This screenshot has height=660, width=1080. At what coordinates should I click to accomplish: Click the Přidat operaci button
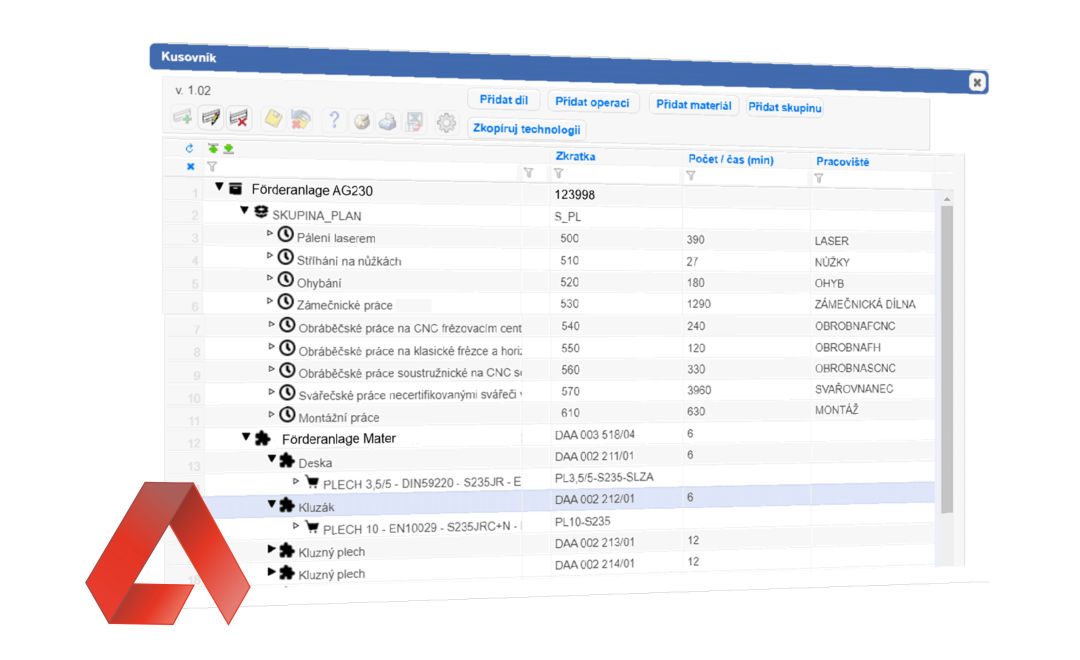tap(593, 102)
